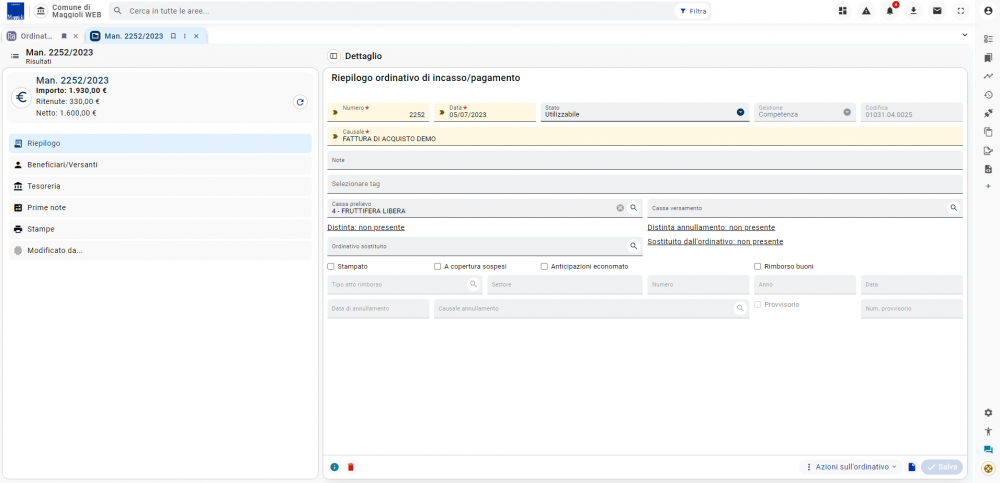The height and width of the screenshot is (483, 1000).
Task: Open Beneficiari/Versanti section
Action: 160,165
